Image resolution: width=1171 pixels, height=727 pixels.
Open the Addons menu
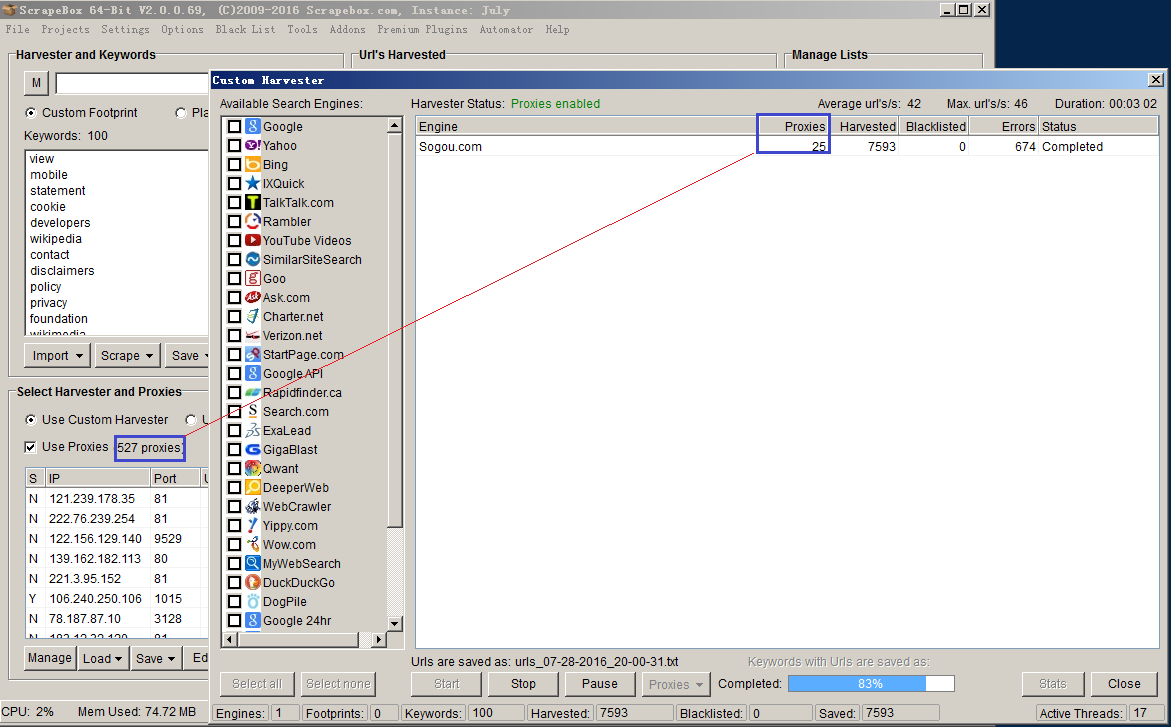point(347,29)
